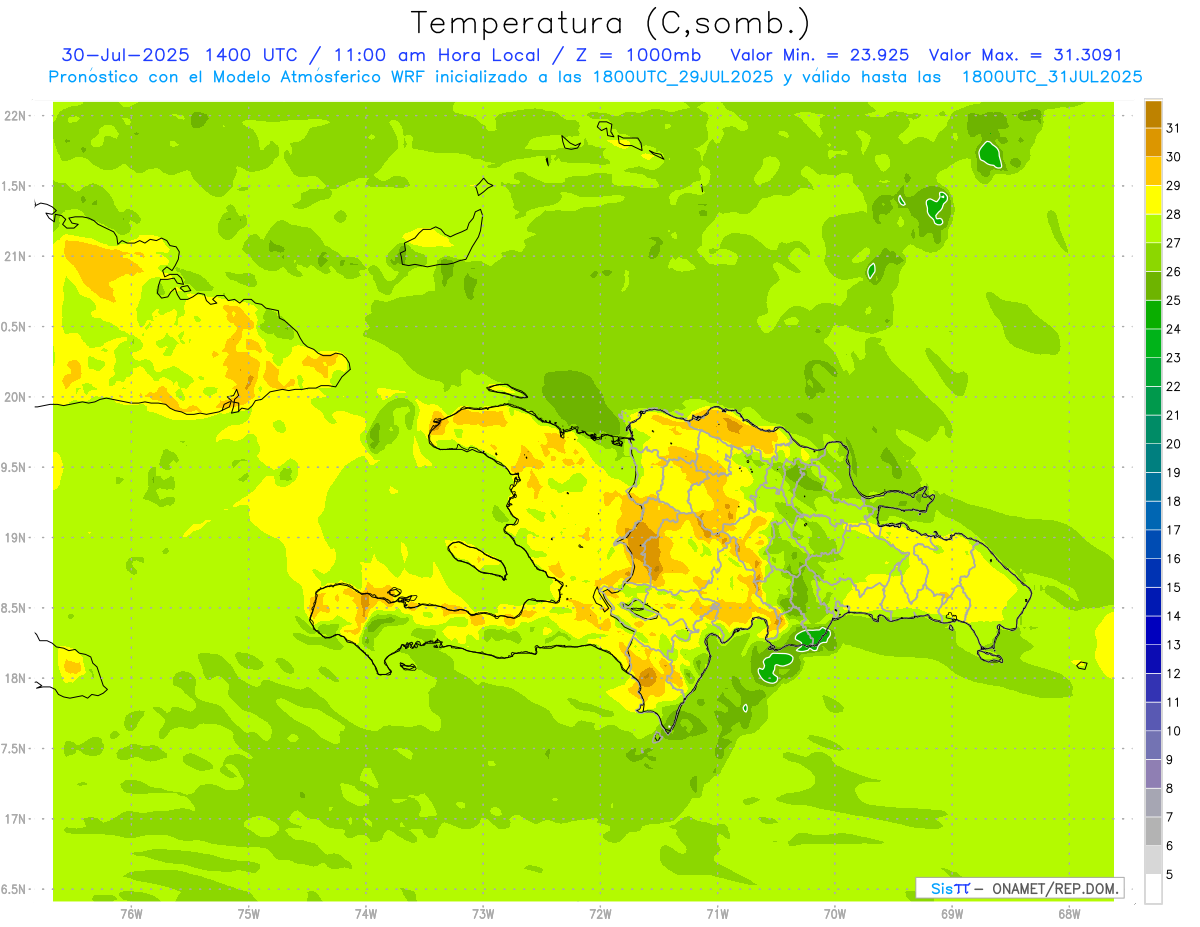Click the "18N" latitude label
1200x927 pixels.
point(15,678)
